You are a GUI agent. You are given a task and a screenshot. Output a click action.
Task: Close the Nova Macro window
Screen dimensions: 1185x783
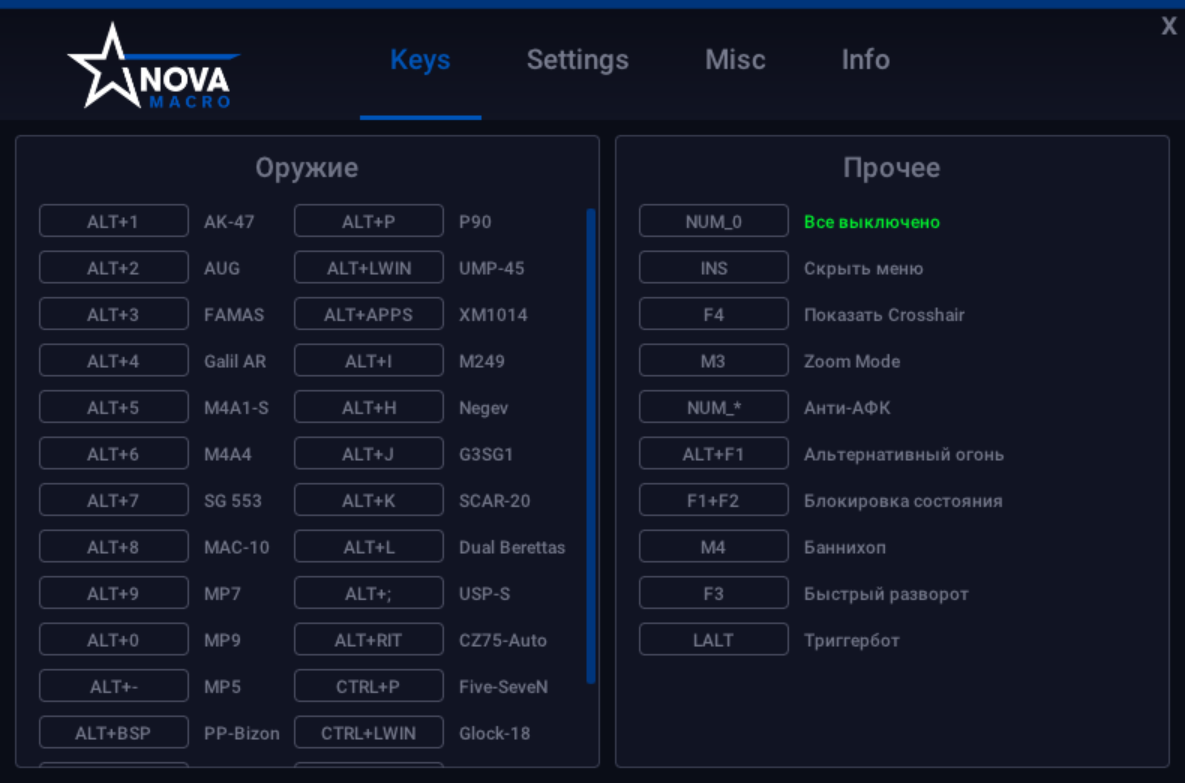(1167, 26)
